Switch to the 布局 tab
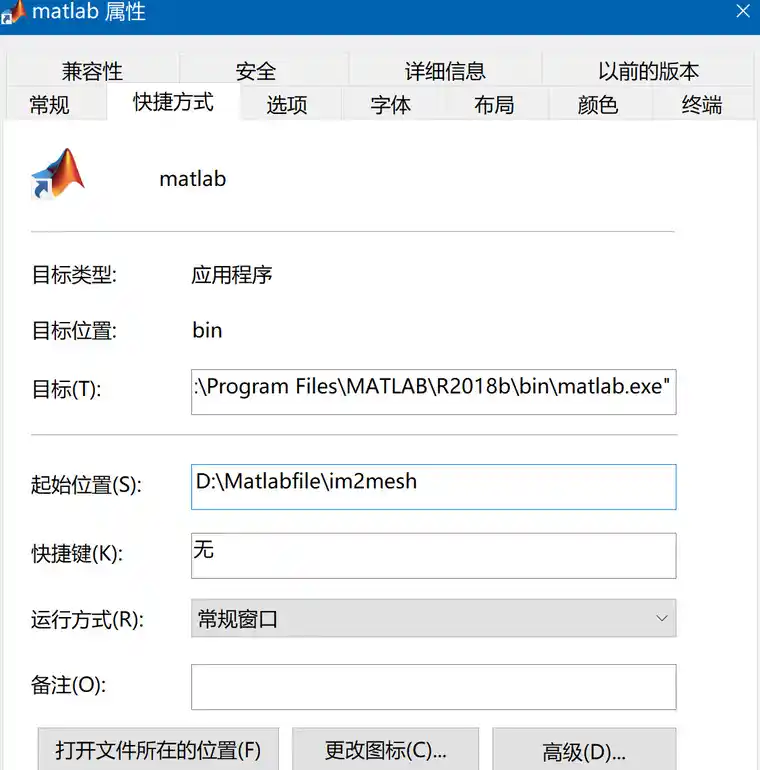This screenshot has width=760, height=770. point(494,104)
